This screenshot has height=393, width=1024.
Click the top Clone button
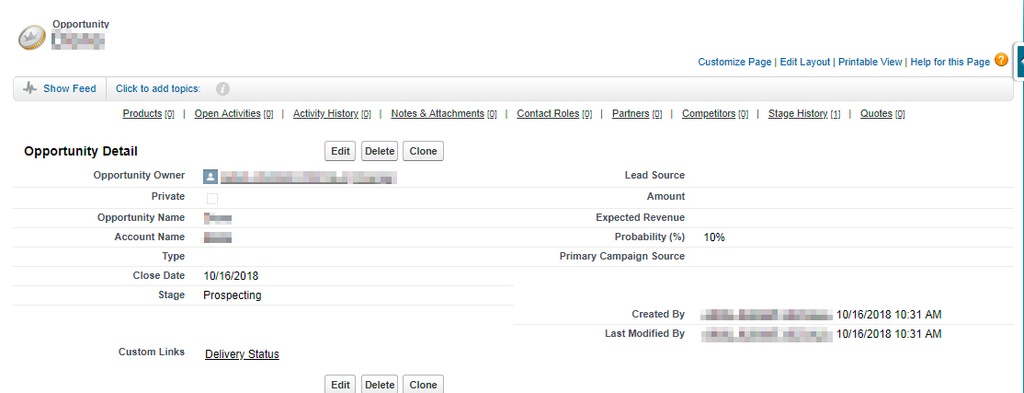(x=423, y=151)
